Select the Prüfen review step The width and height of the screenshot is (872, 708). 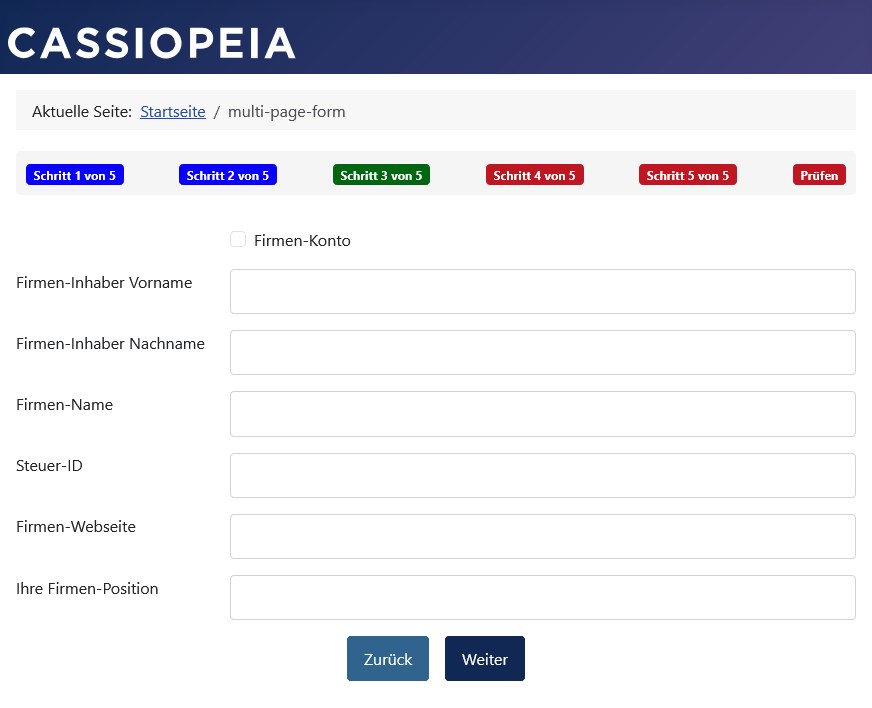pos(819,175)
